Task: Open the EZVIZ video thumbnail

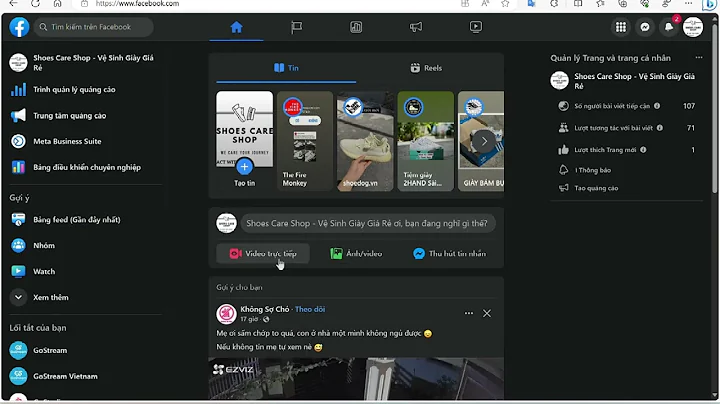Action: (x=356, y=379)
